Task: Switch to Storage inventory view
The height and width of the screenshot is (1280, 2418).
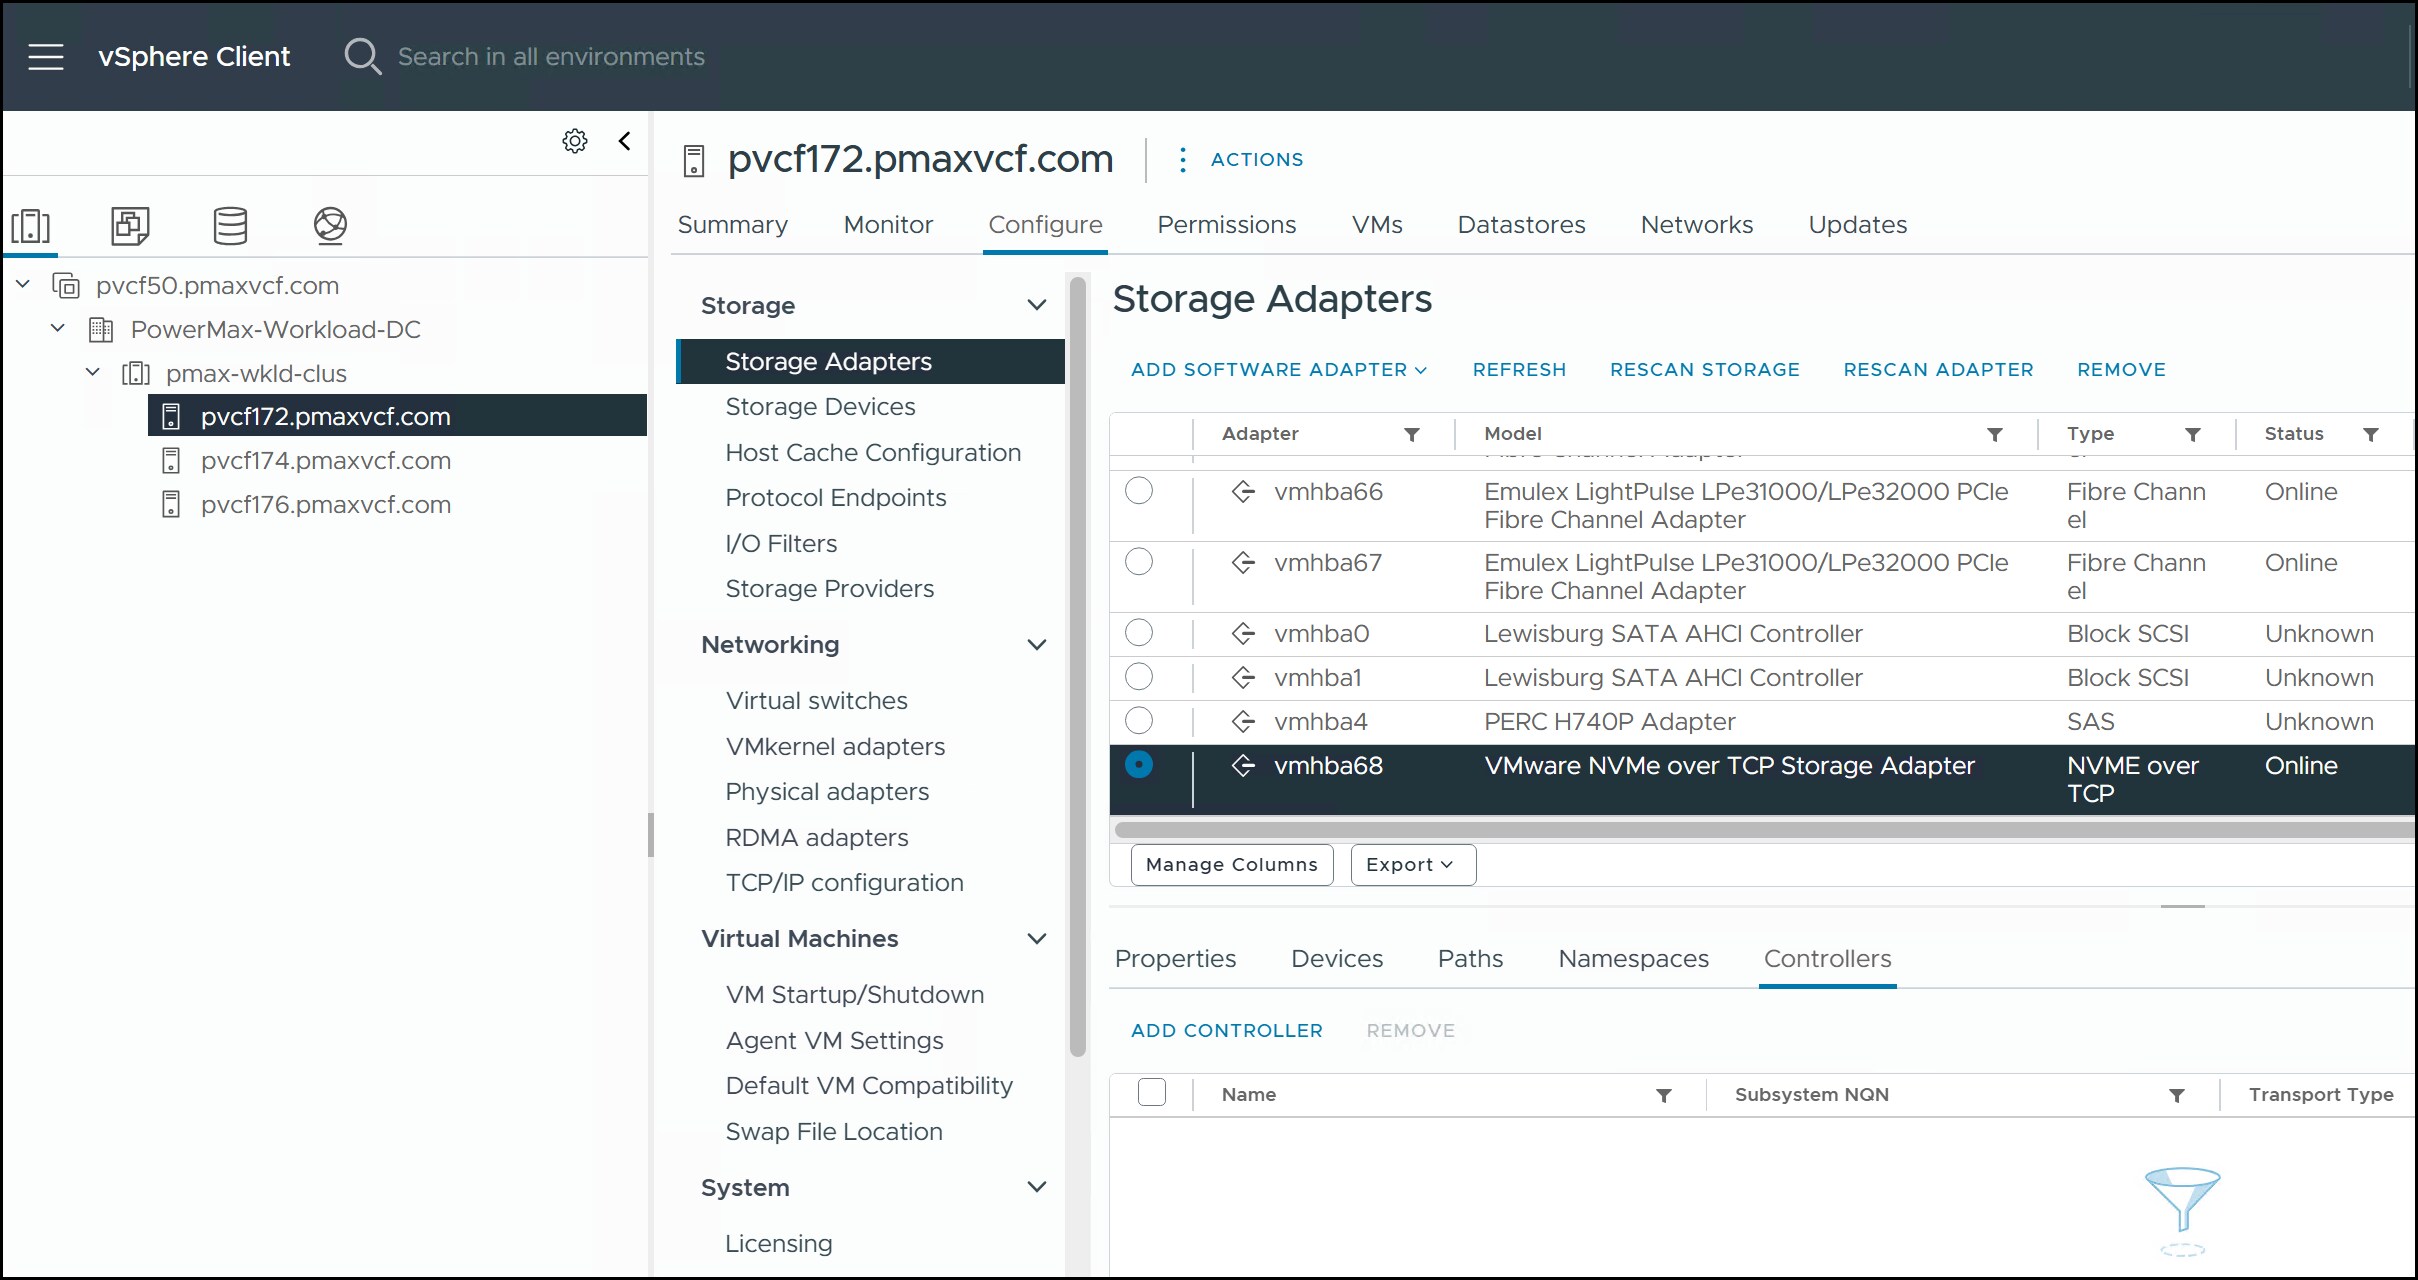Action: (x=230, y=226)
